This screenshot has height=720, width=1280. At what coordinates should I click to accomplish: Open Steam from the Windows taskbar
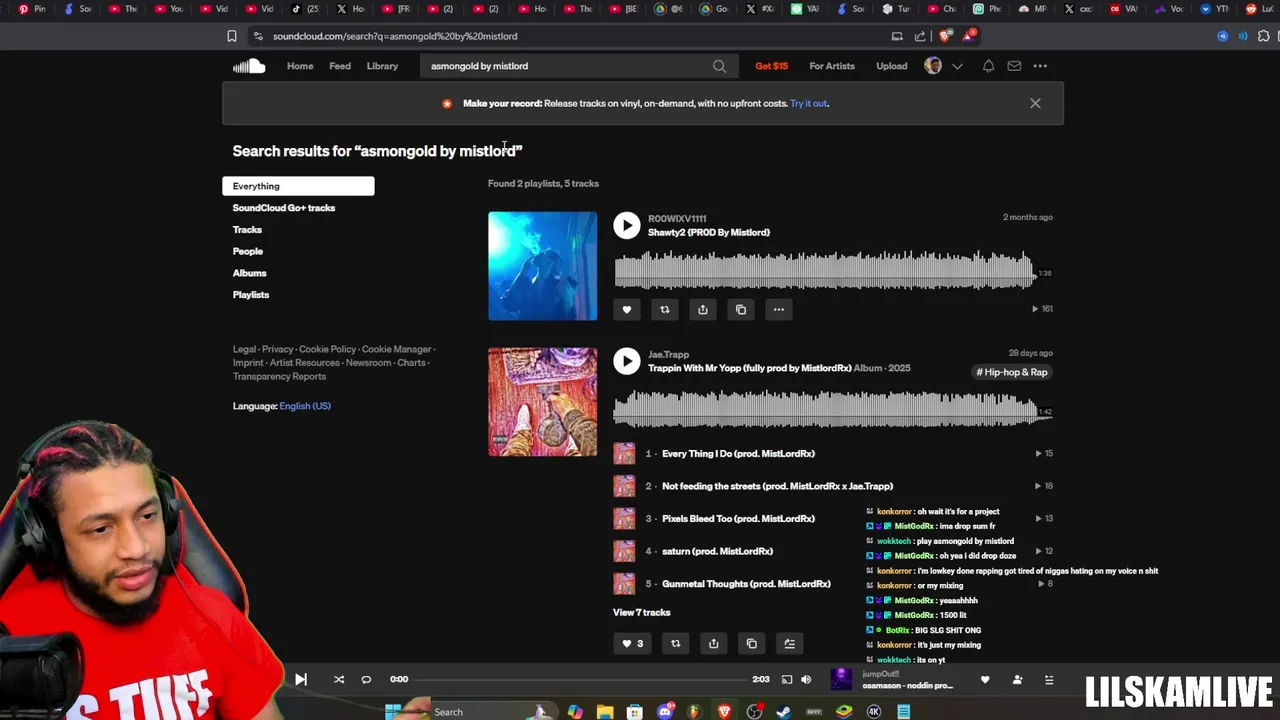(x=784, y=712)
